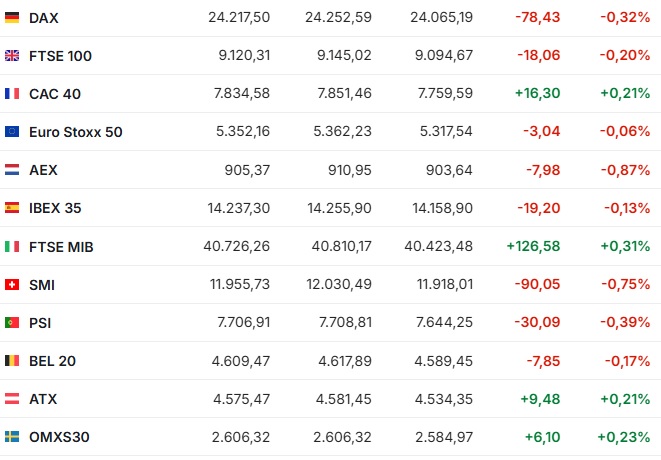Viewport: 661px width, 460px height.
Task: Click the Portuguese flag icon beside PSI
Action: (12, 323)
